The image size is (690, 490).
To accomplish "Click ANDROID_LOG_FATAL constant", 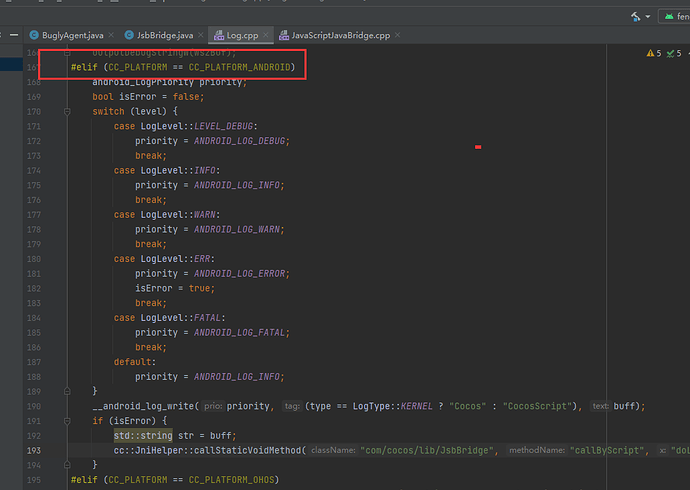I will [239, 333].
